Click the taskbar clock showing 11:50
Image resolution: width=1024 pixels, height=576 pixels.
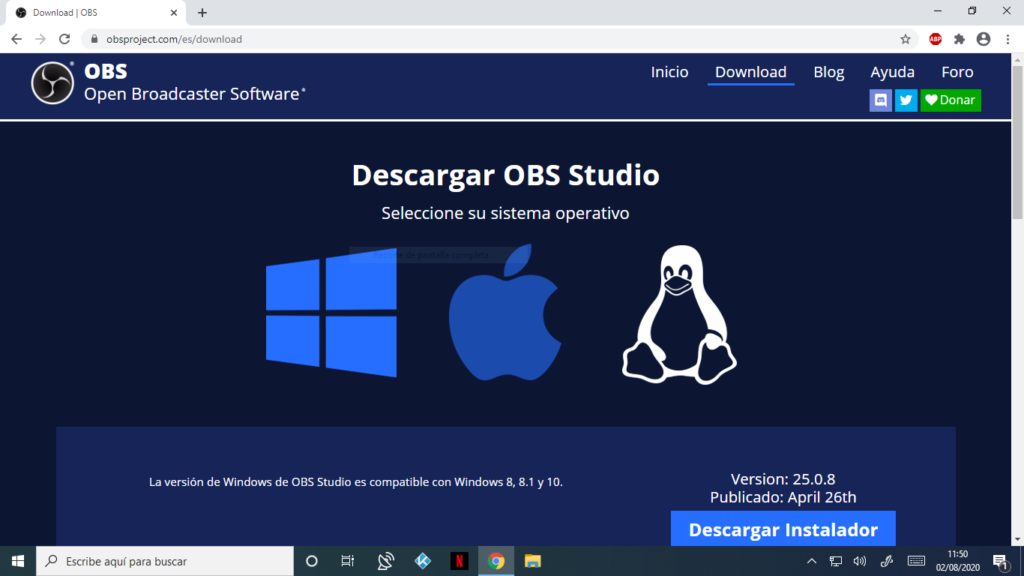tap(957, 561)
